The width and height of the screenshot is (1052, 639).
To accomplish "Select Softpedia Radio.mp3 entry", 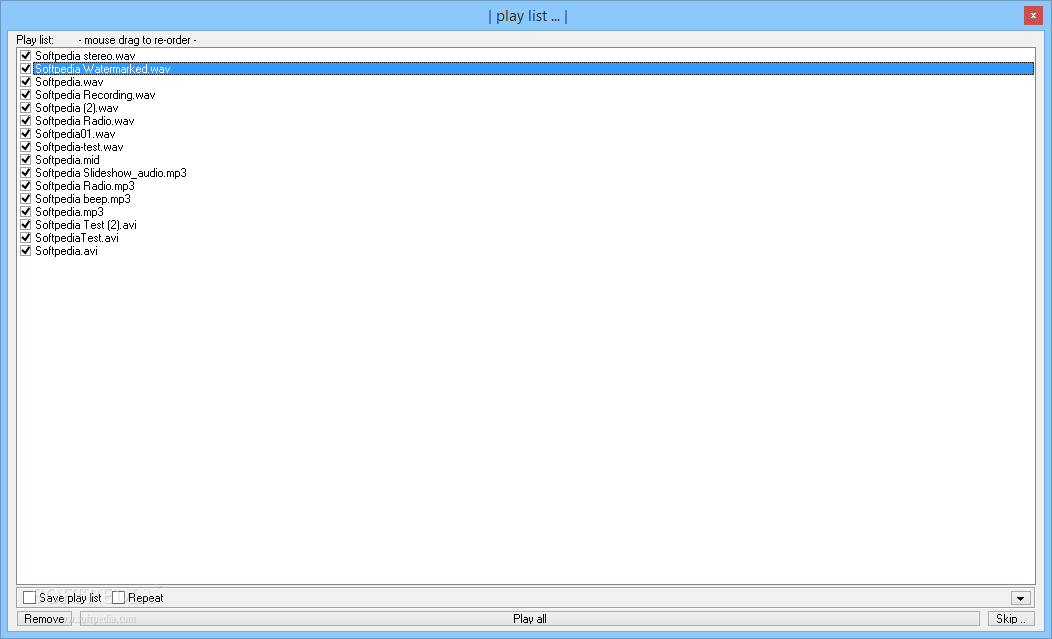I will click(x=85, y=185).
